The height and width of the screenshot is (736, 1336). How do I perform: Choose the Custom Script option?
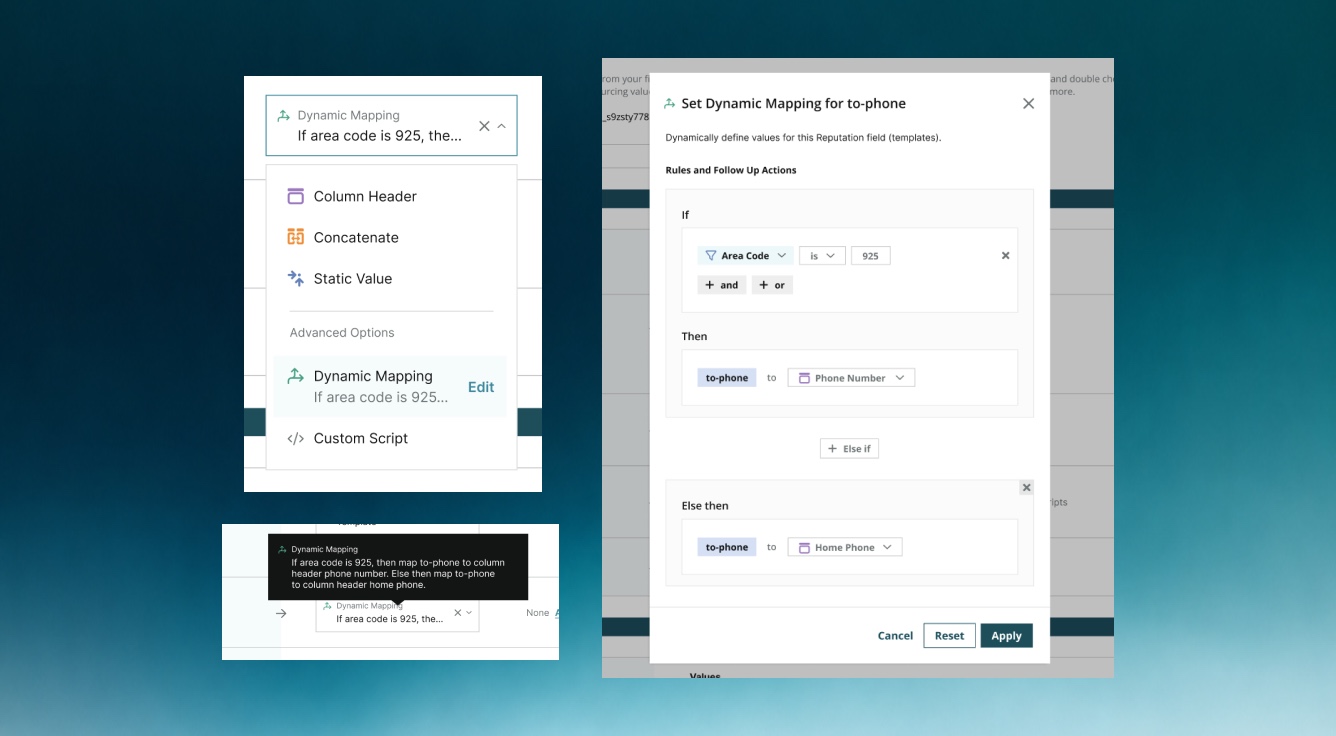pyautogui.click(x=391, y=438)
